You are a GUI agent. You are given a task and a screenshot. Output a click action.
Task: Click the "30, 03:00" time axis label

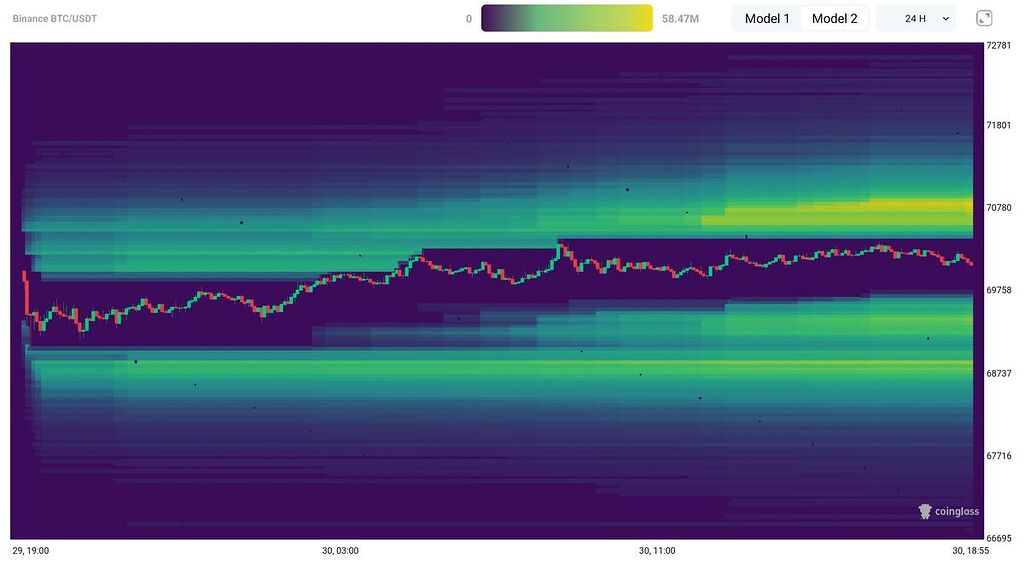pos(340,551)
